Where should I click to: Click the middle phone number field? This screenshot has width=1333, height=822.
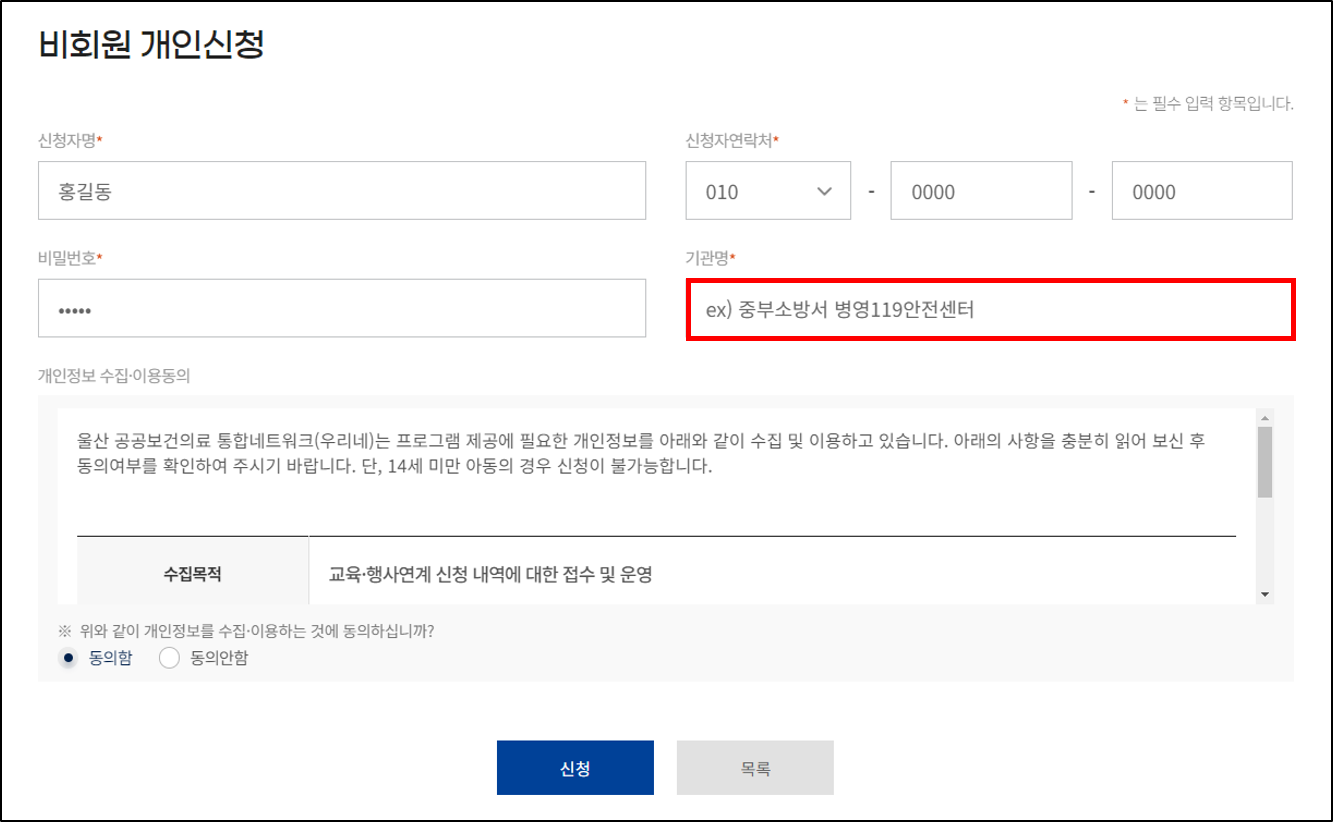[981, 190]
